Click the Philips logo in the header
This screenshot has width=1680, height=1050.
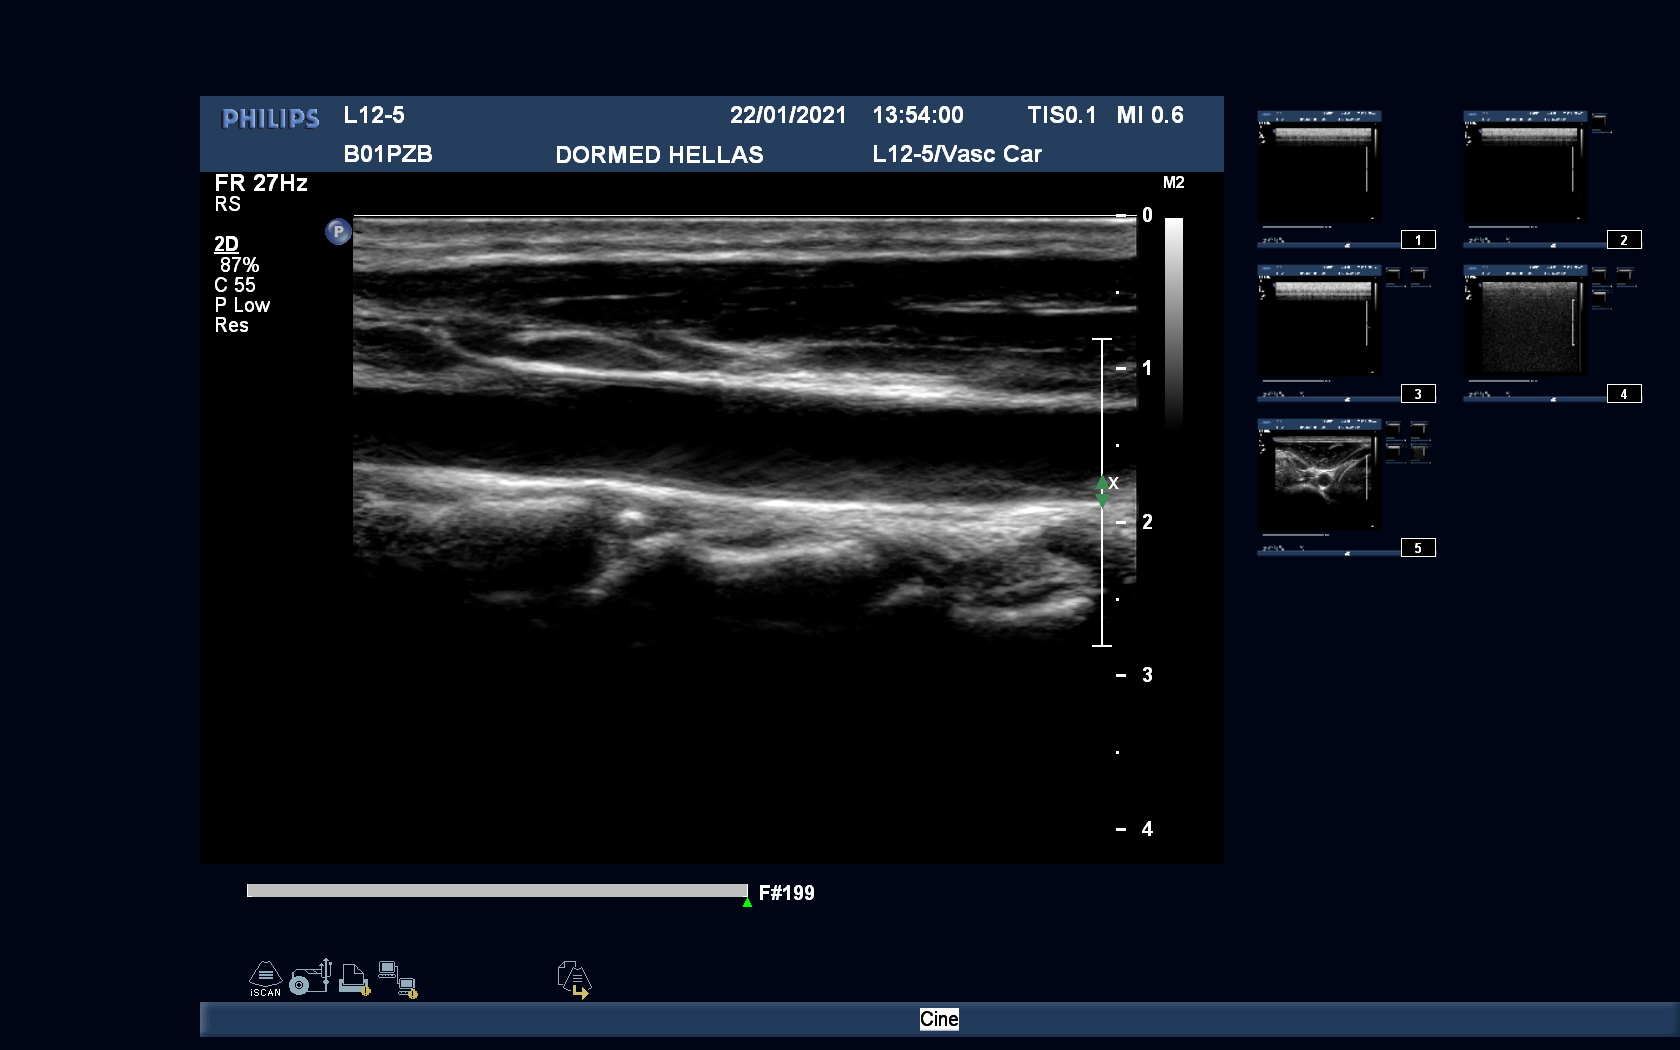[x=270, y=119]
